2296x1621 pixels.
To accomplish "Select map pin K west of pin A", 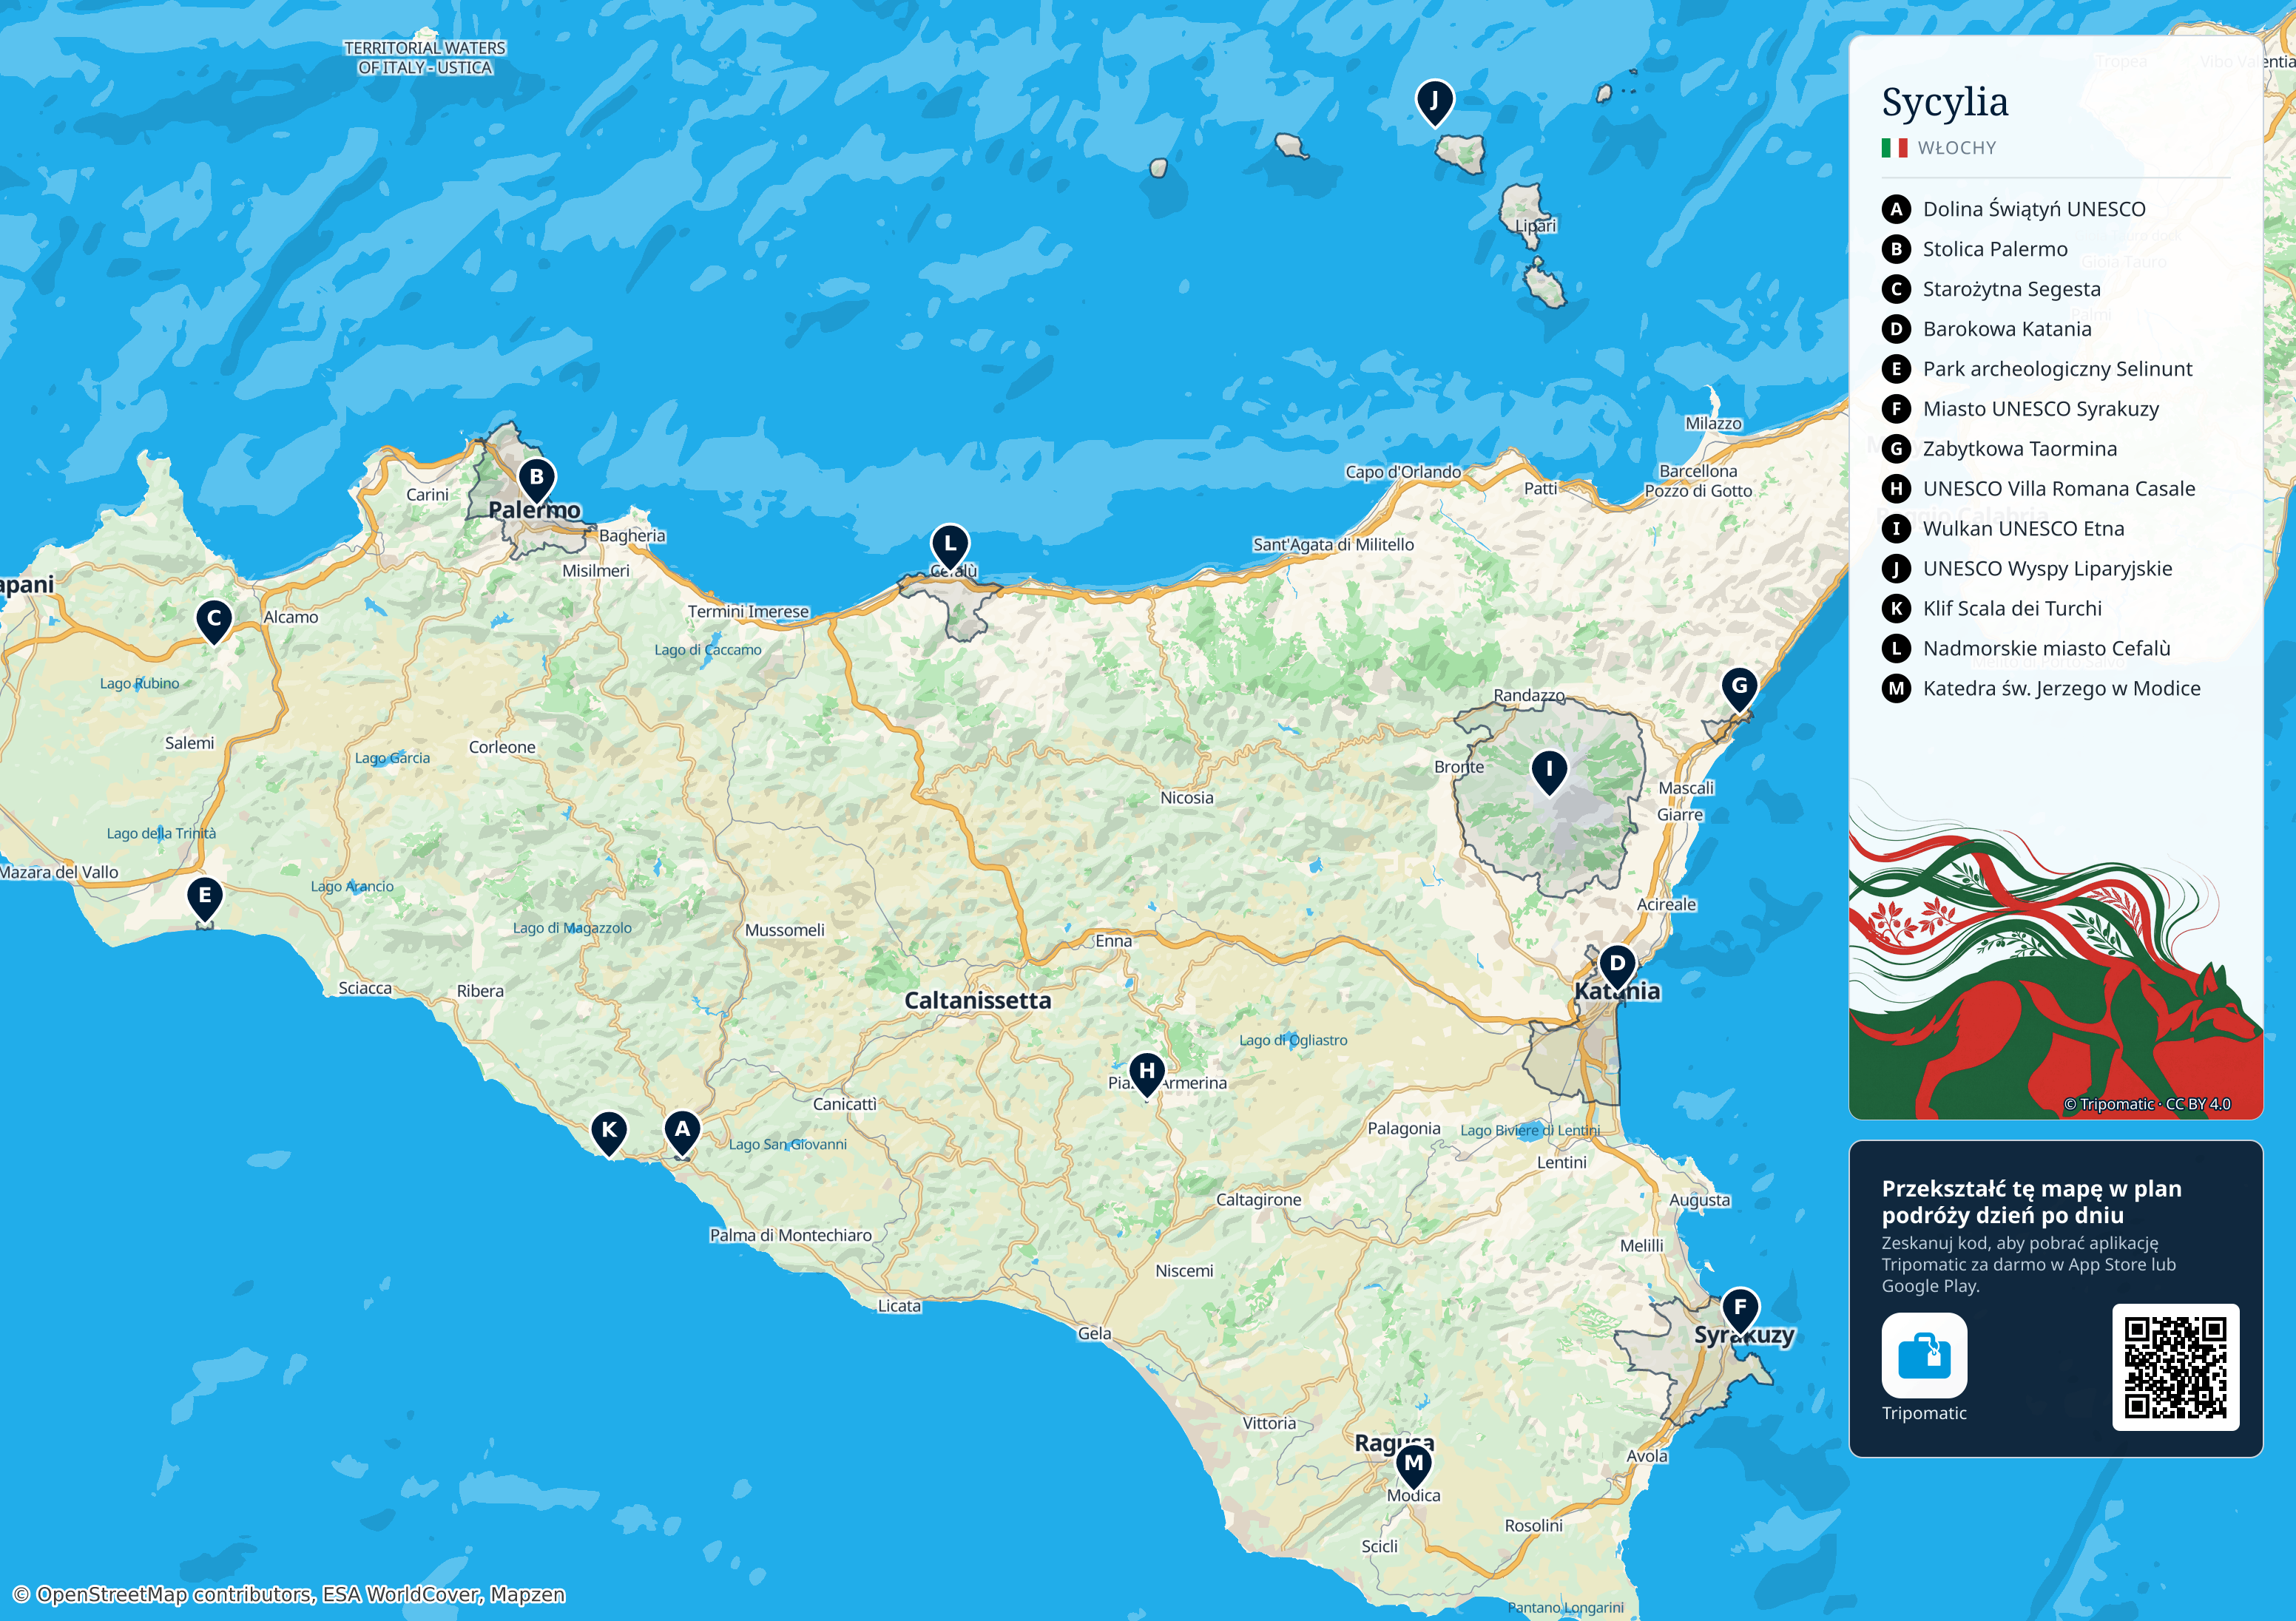I will [x=609, y=1134].
